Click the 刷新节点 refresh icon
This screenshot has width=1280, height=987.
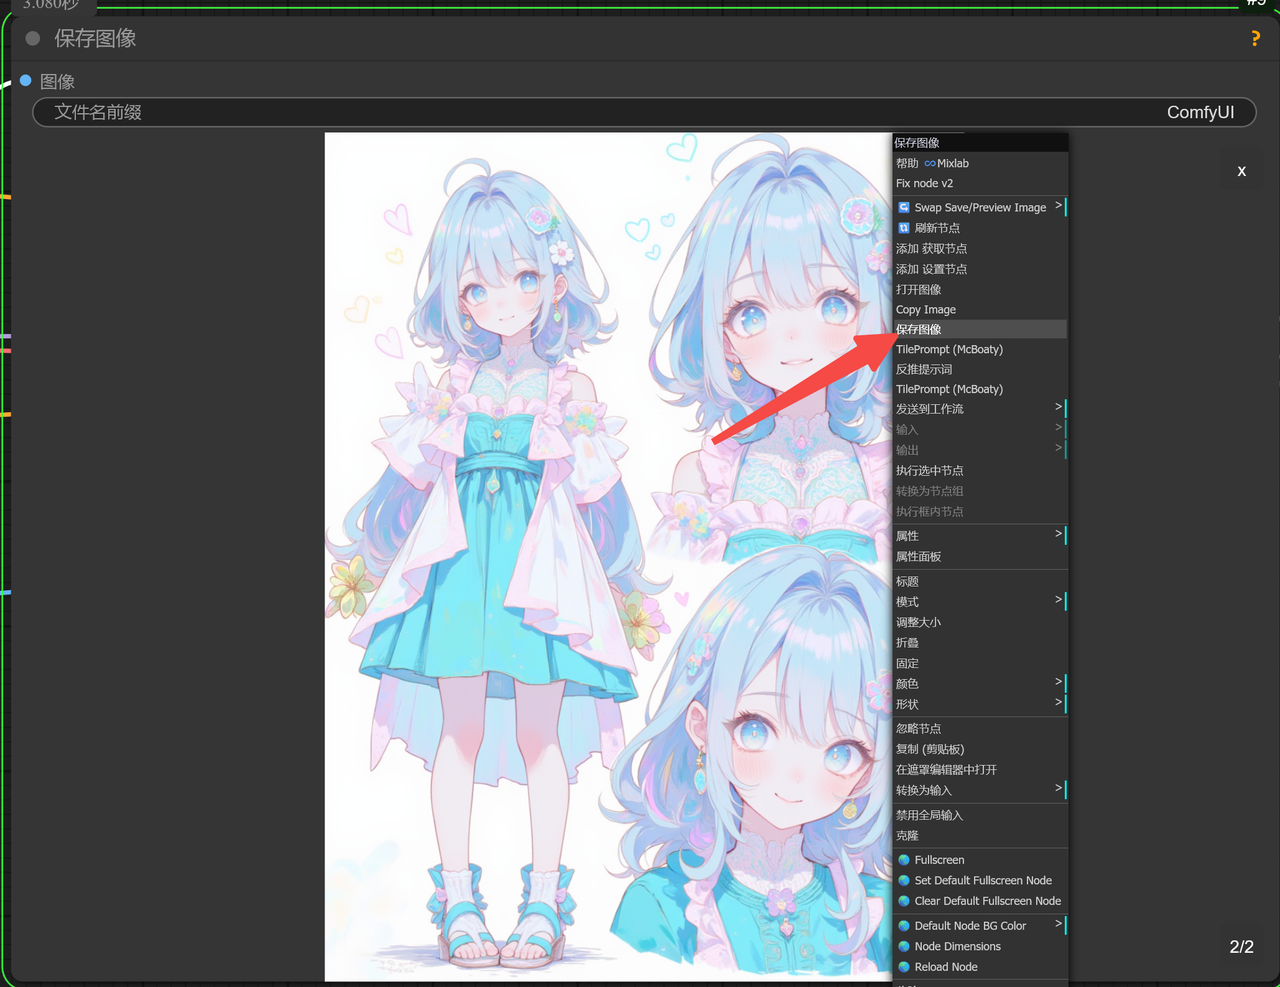coord(904,228)
